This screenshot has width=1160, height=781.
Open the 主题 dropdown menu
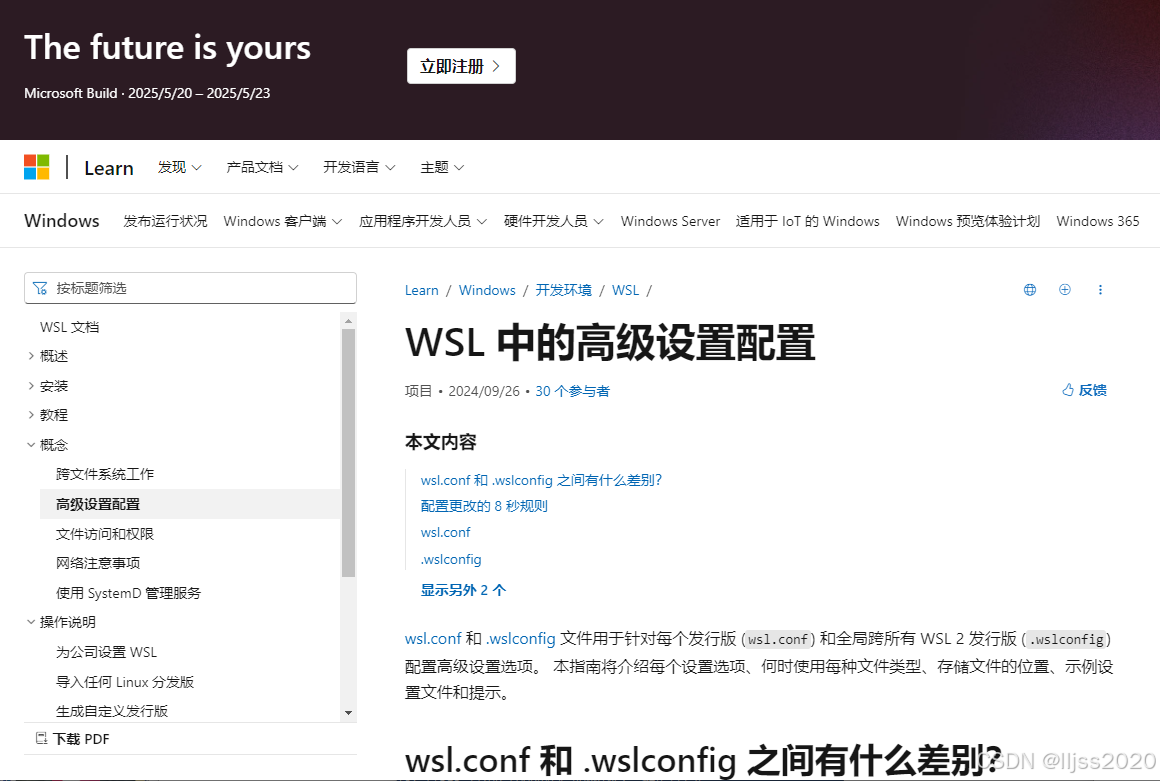pyautogui.click(x=442, y=168)
